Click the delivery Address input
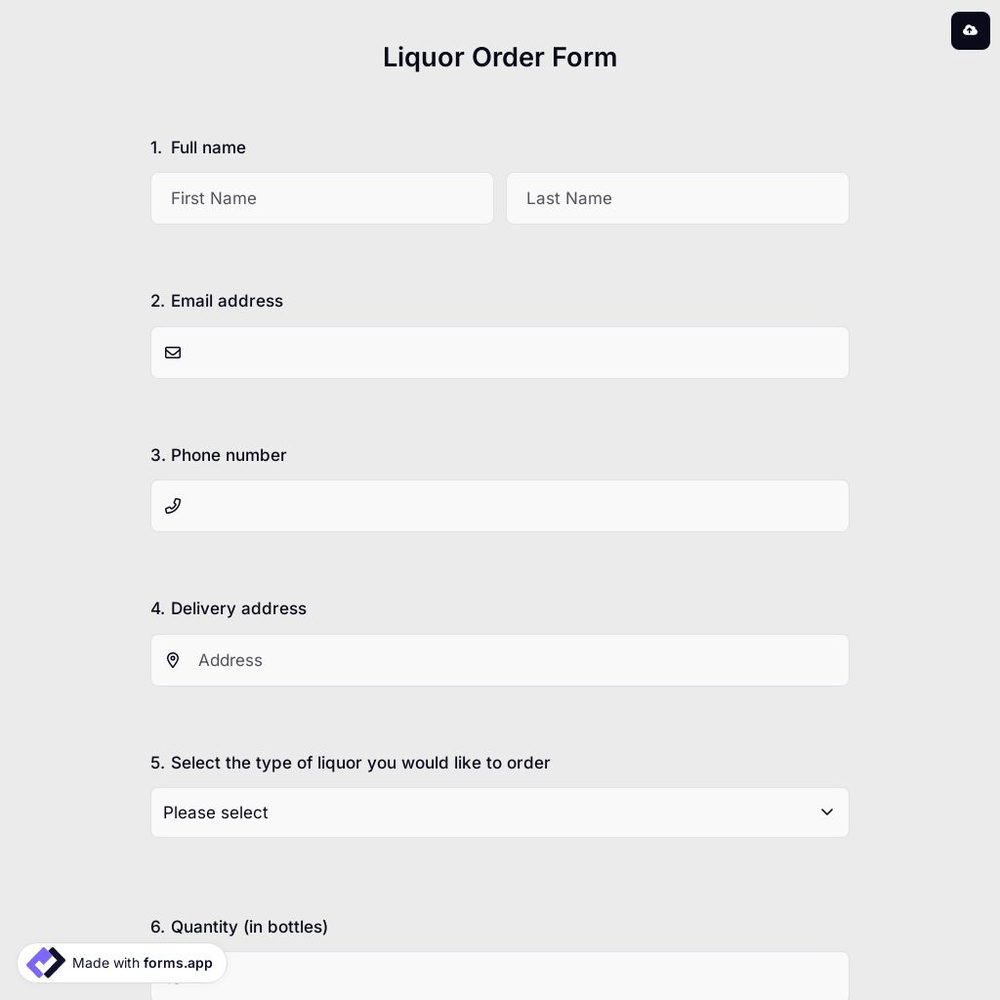 tap(499, 659)
